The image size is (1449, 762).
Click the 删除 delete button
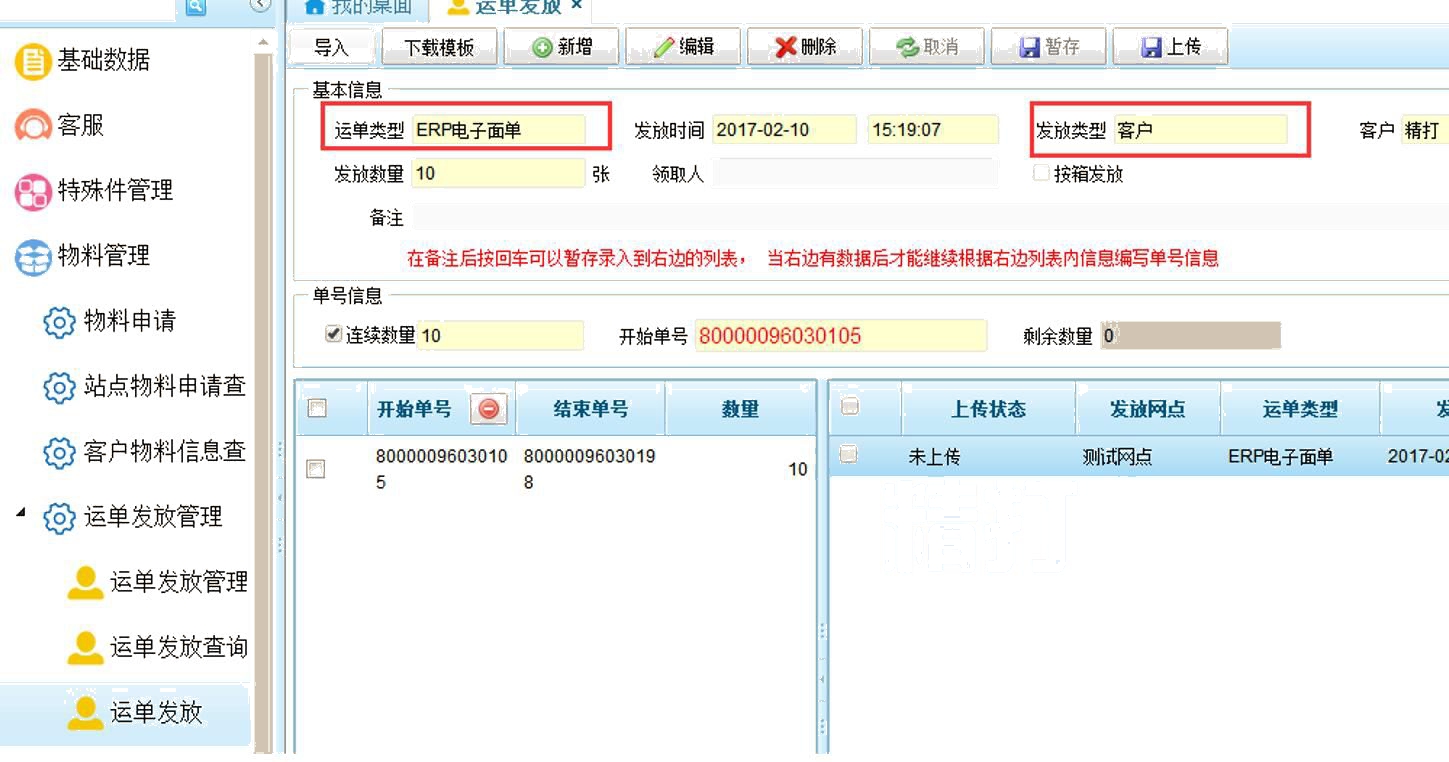pyautogui.click(x=806, y=47)
